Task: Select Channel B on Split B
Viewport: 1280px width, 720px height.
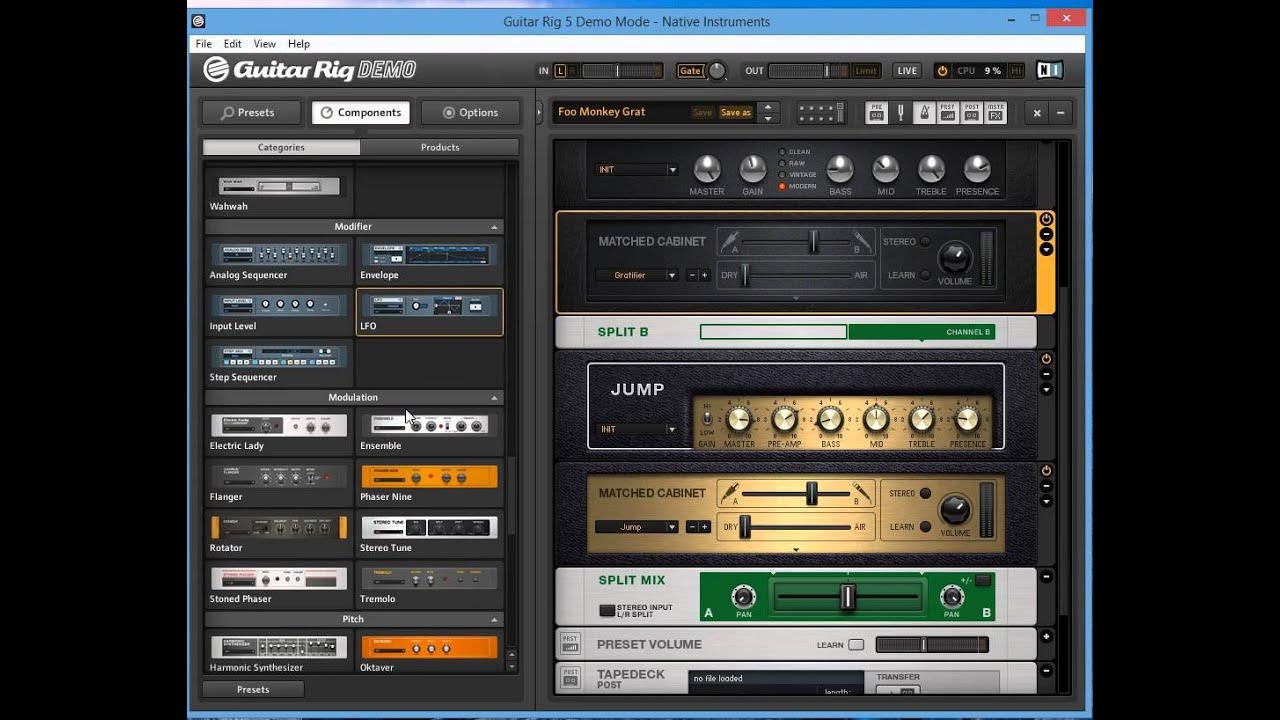Action: pyautogui.click(x=922, y=332)
